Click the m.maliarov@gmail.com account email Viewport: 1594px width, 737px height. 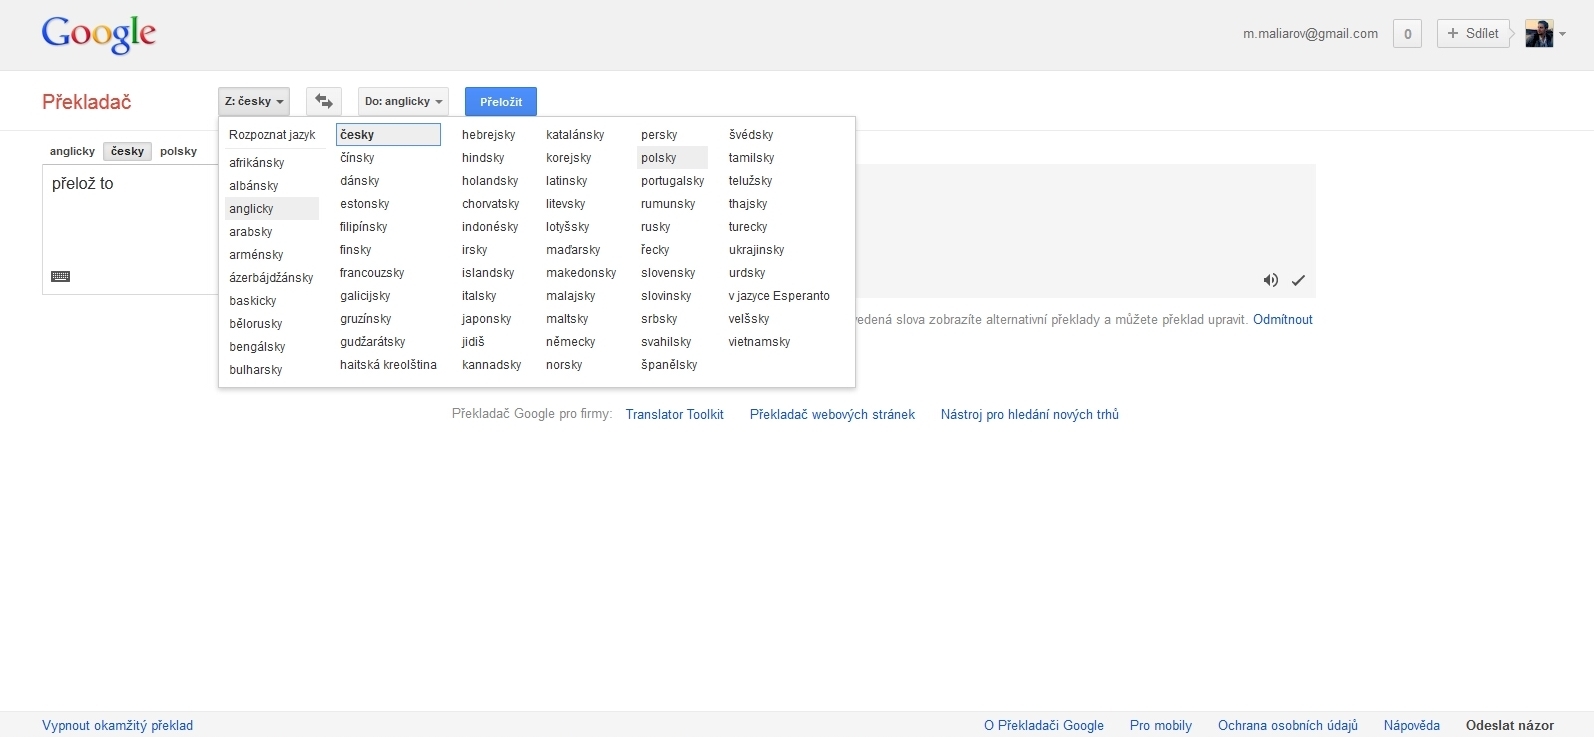pos(1310,34)
